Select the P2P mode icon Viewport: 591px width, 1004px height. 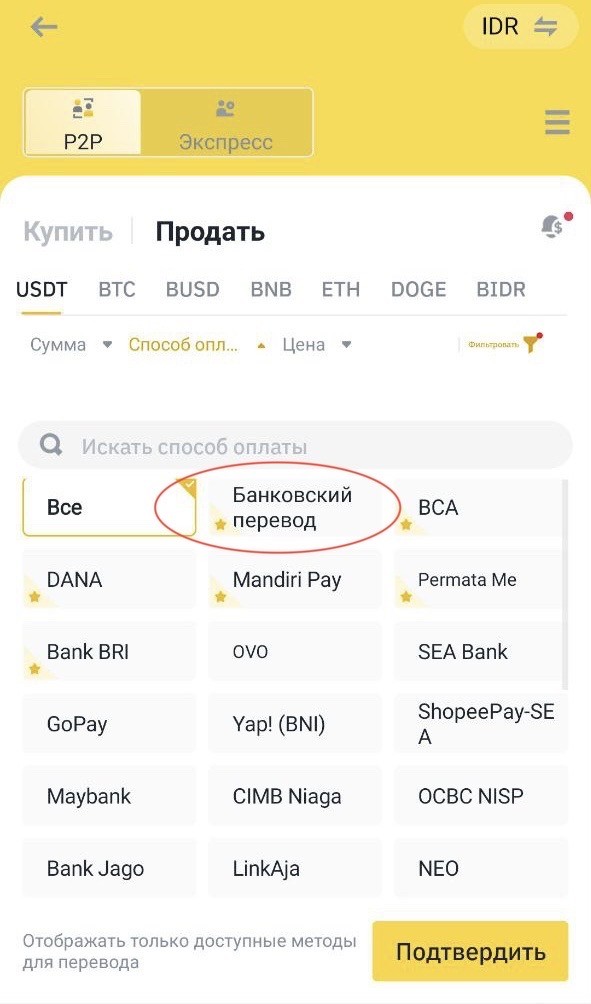(x=83, y=108)
